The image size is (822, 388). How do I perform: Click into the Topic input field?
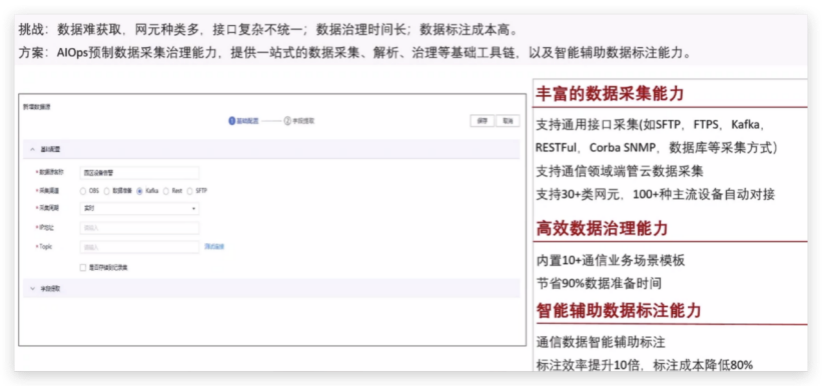(139, 247)
